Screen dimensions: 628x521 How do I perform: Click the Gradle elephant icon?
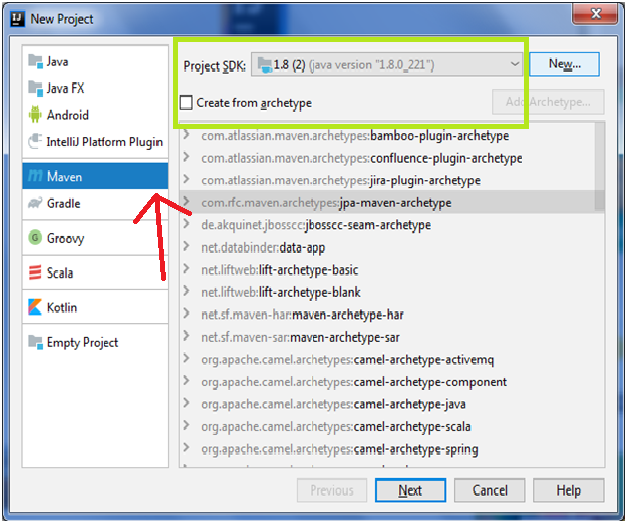coord(35,203)
